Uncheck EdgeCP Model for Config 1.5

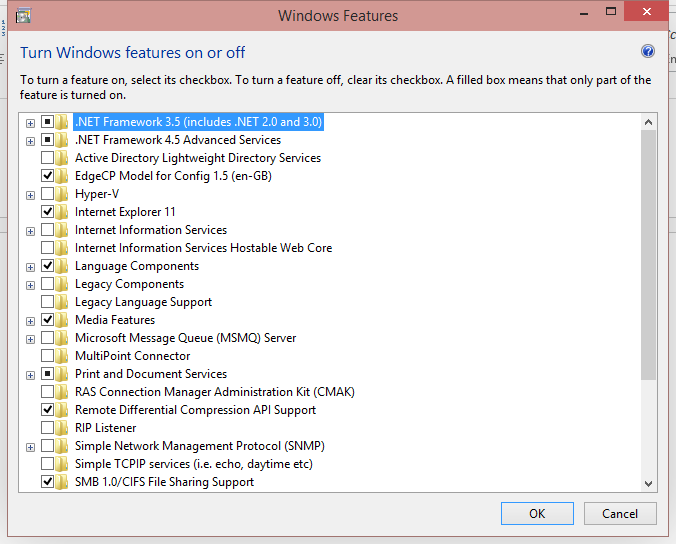click(x=47, y=176)
